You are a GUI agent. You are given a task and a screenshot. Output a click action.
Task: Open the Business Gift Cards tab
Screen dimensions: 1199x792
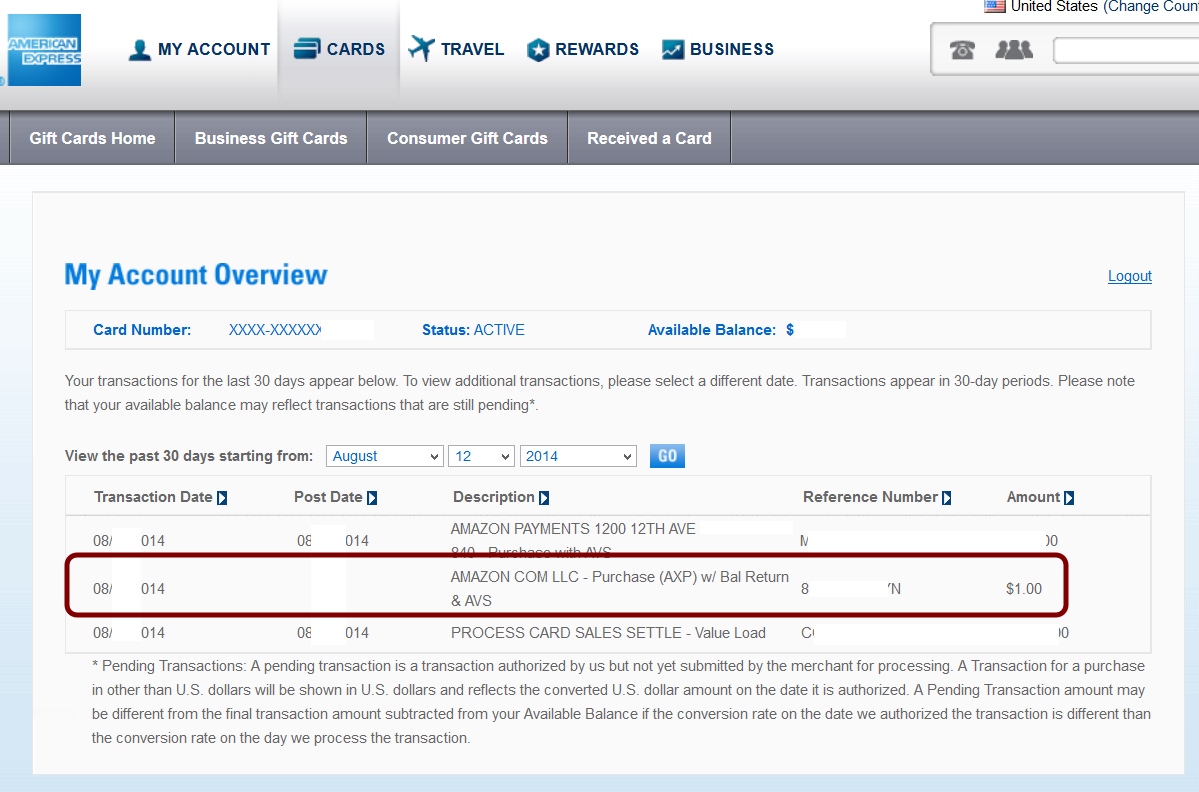click(x=271, y=138)
